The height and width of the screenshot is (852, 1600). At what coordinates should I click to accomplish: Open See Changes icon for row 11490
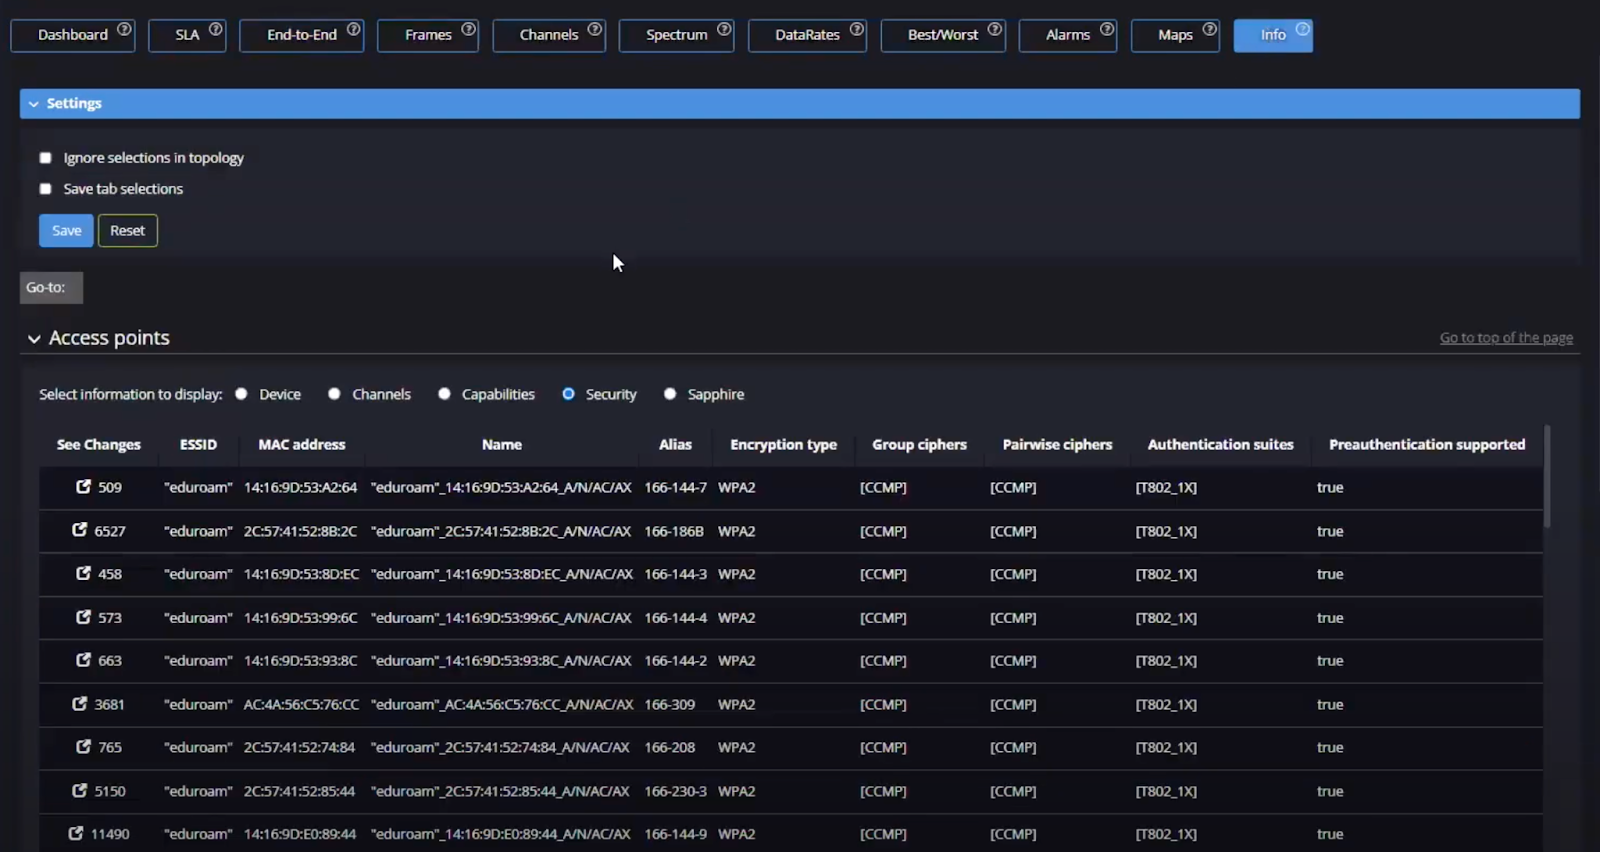pyautogui.click(x=76, y=833)
